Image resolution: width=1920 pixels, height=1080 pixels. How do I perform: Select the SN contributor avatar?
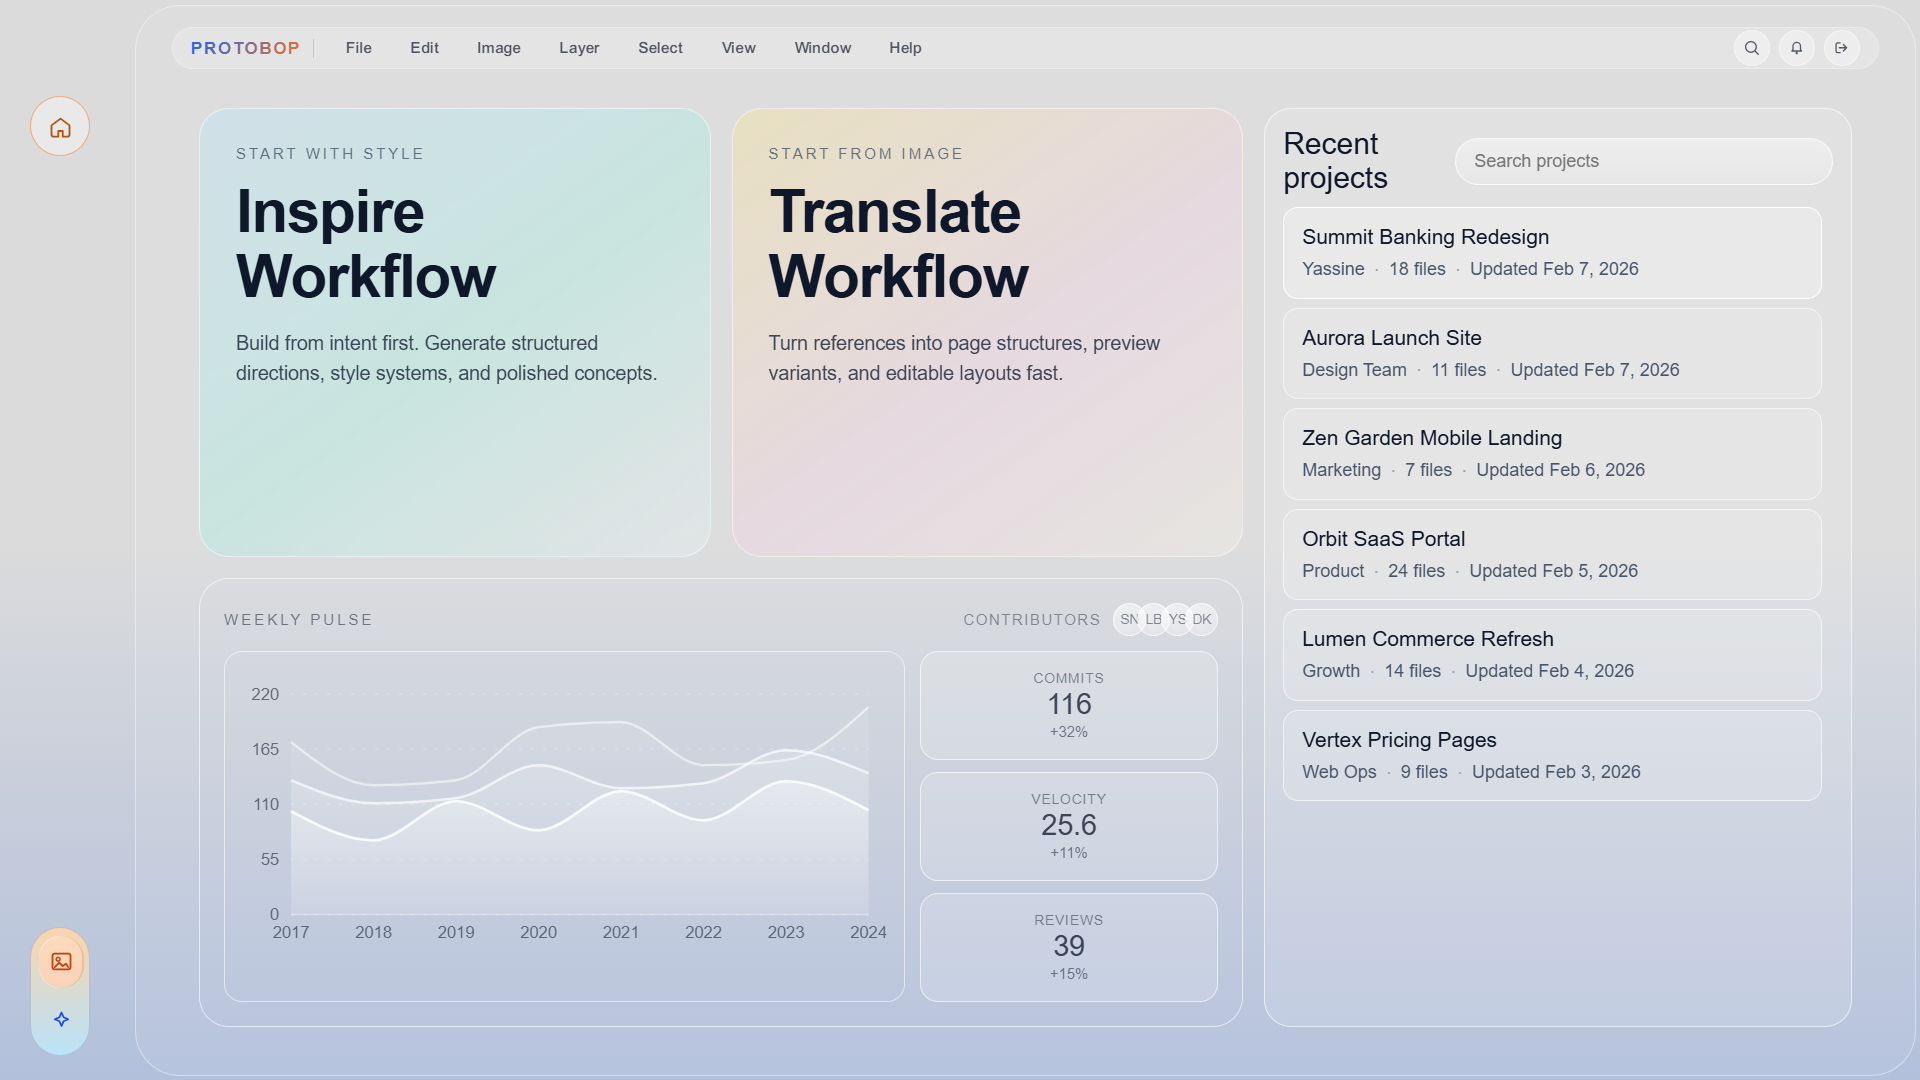point(1127,620)
